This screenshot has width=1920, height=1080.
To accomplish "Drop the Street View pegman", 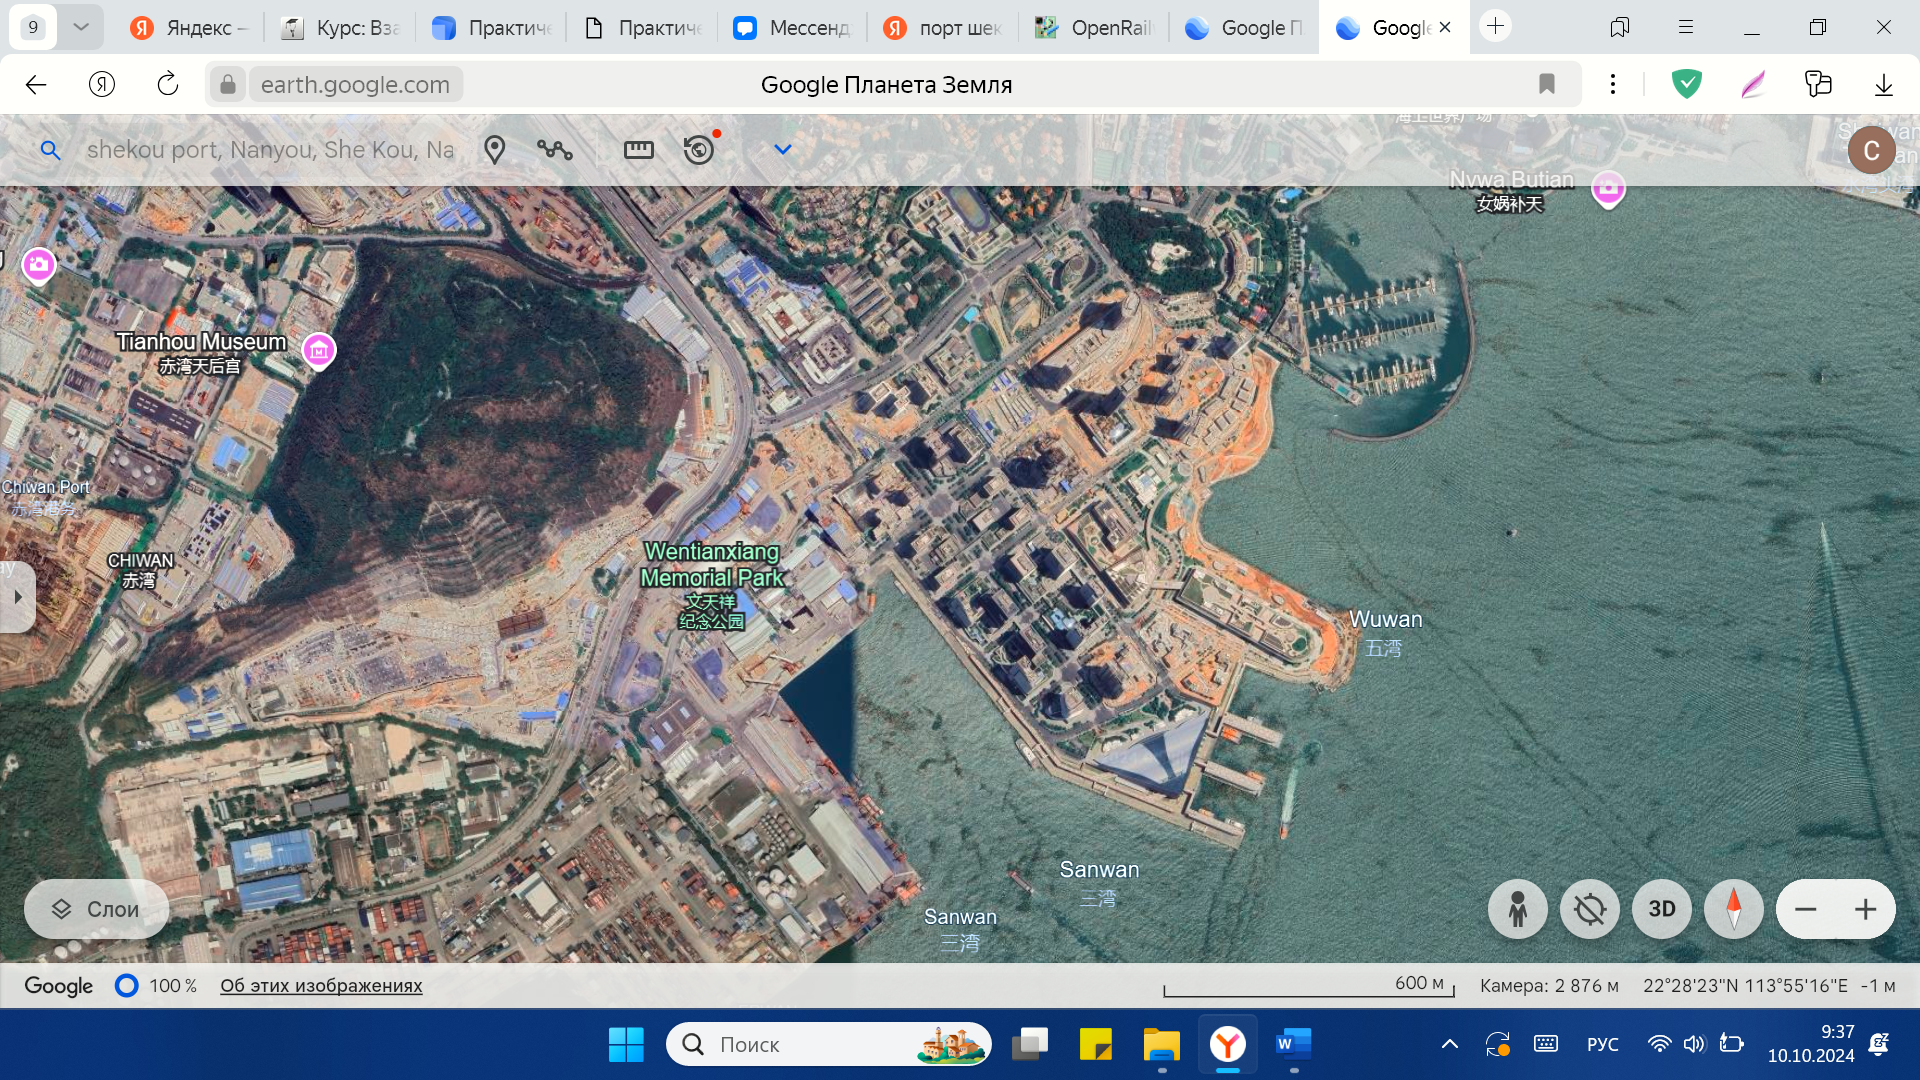I will point(1517,909).
